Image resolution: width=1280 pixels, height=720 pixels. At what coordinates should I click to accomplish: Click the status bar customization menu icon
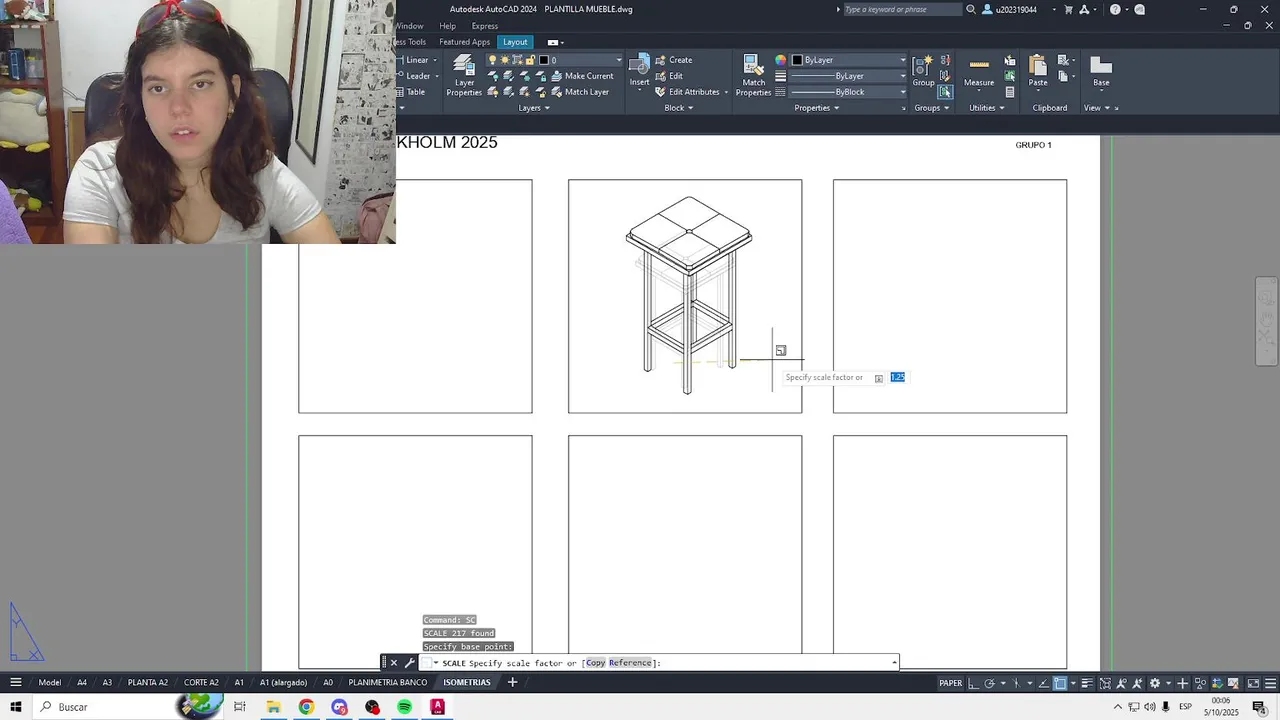[x=1271, y=683]
